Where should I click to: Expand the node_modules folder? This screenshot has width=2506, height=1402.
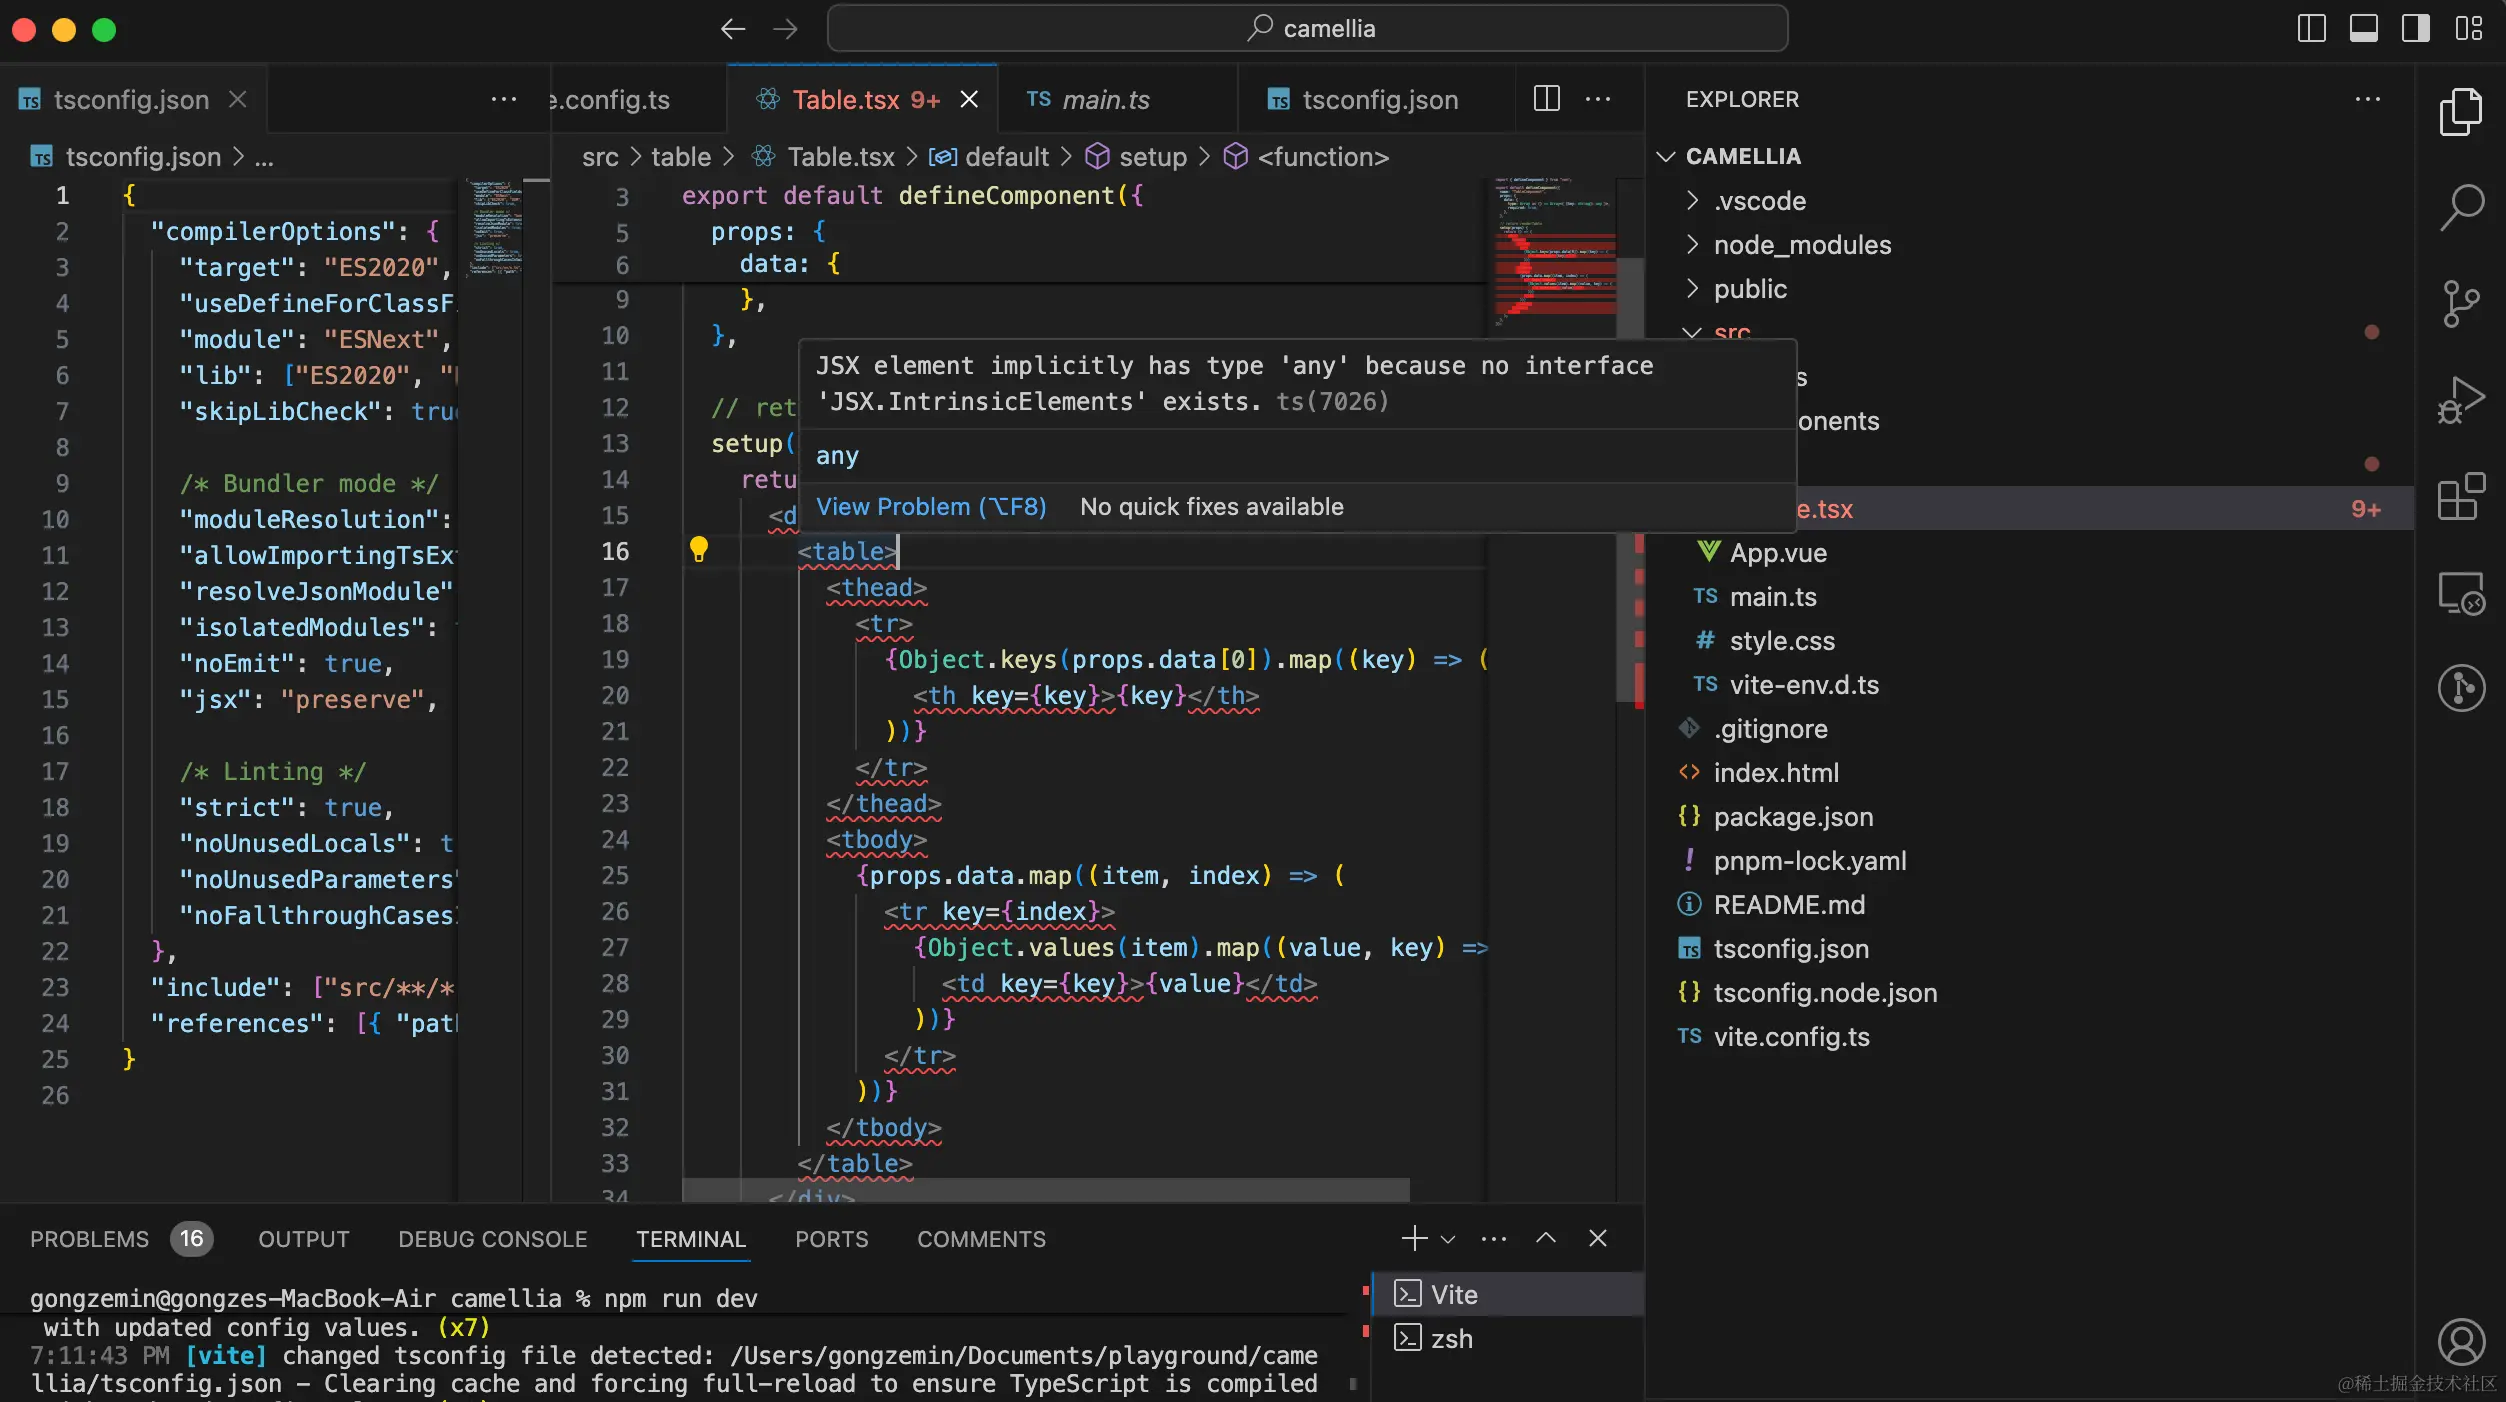point(1802,245)
